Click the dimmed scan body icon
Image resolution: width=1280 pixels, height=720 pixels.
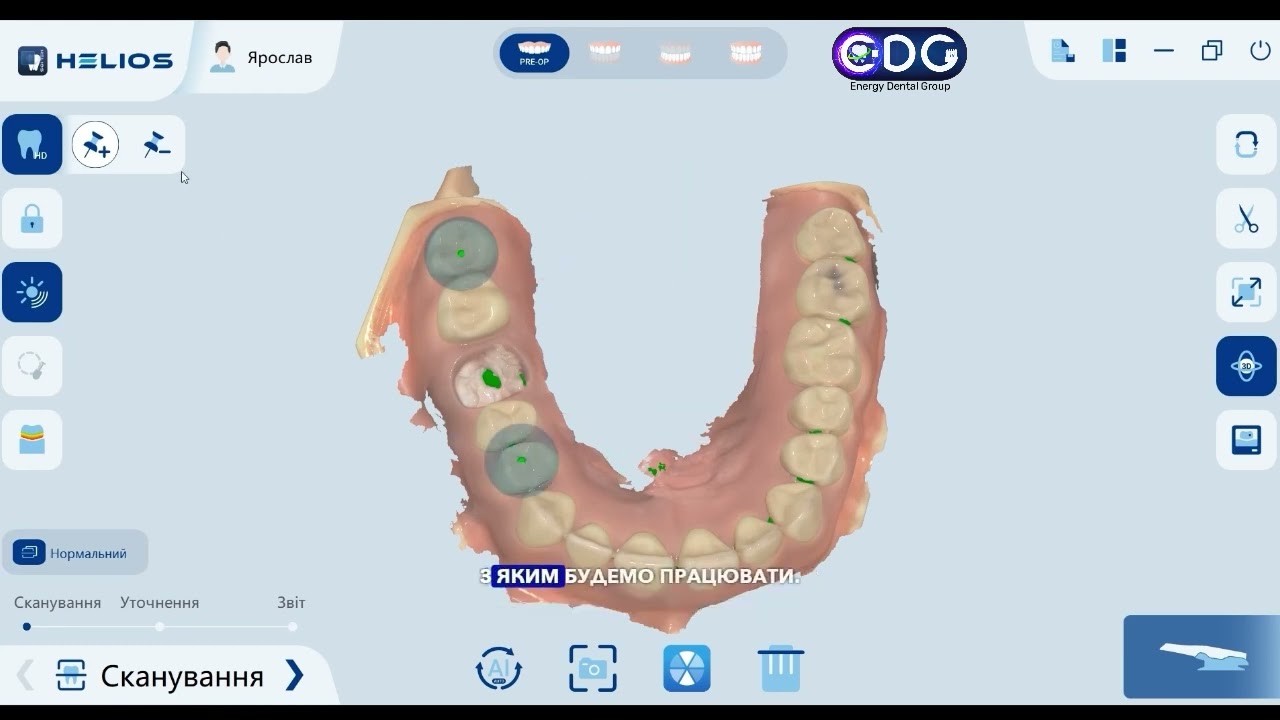tap(32, 366)
